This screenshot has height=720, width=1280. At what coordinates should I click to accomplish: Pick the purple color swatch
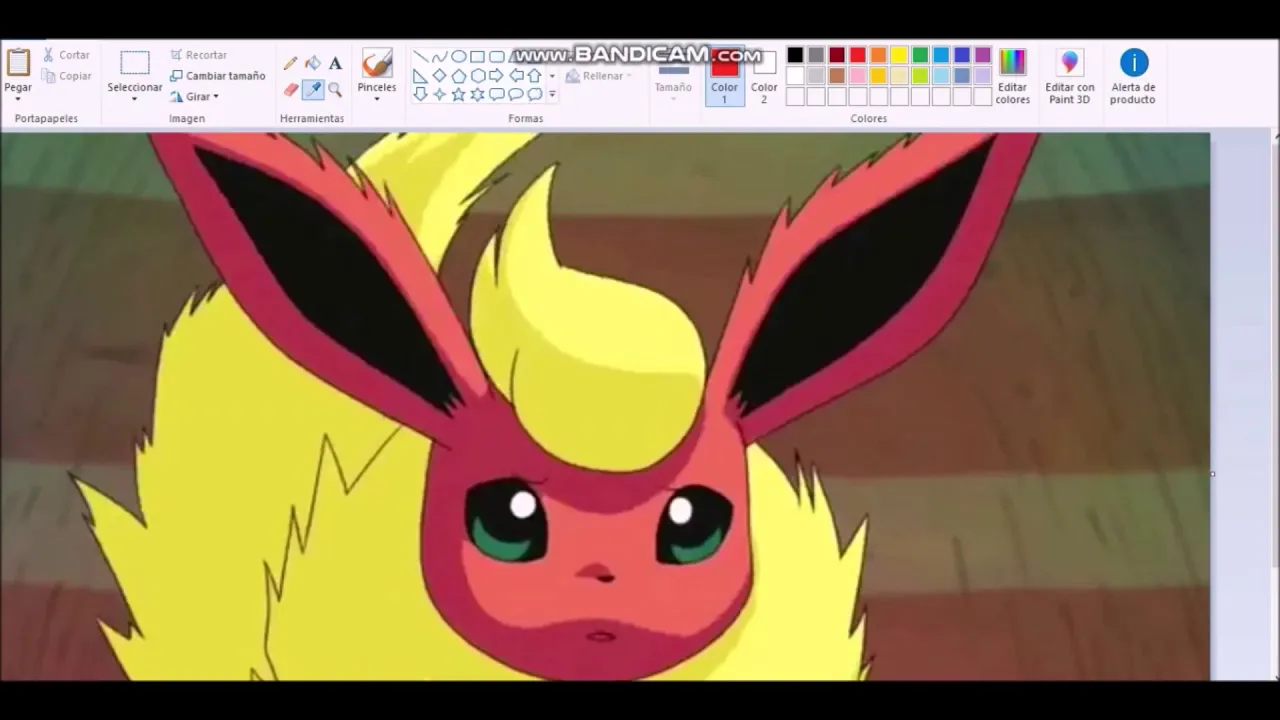pos(983,55)
